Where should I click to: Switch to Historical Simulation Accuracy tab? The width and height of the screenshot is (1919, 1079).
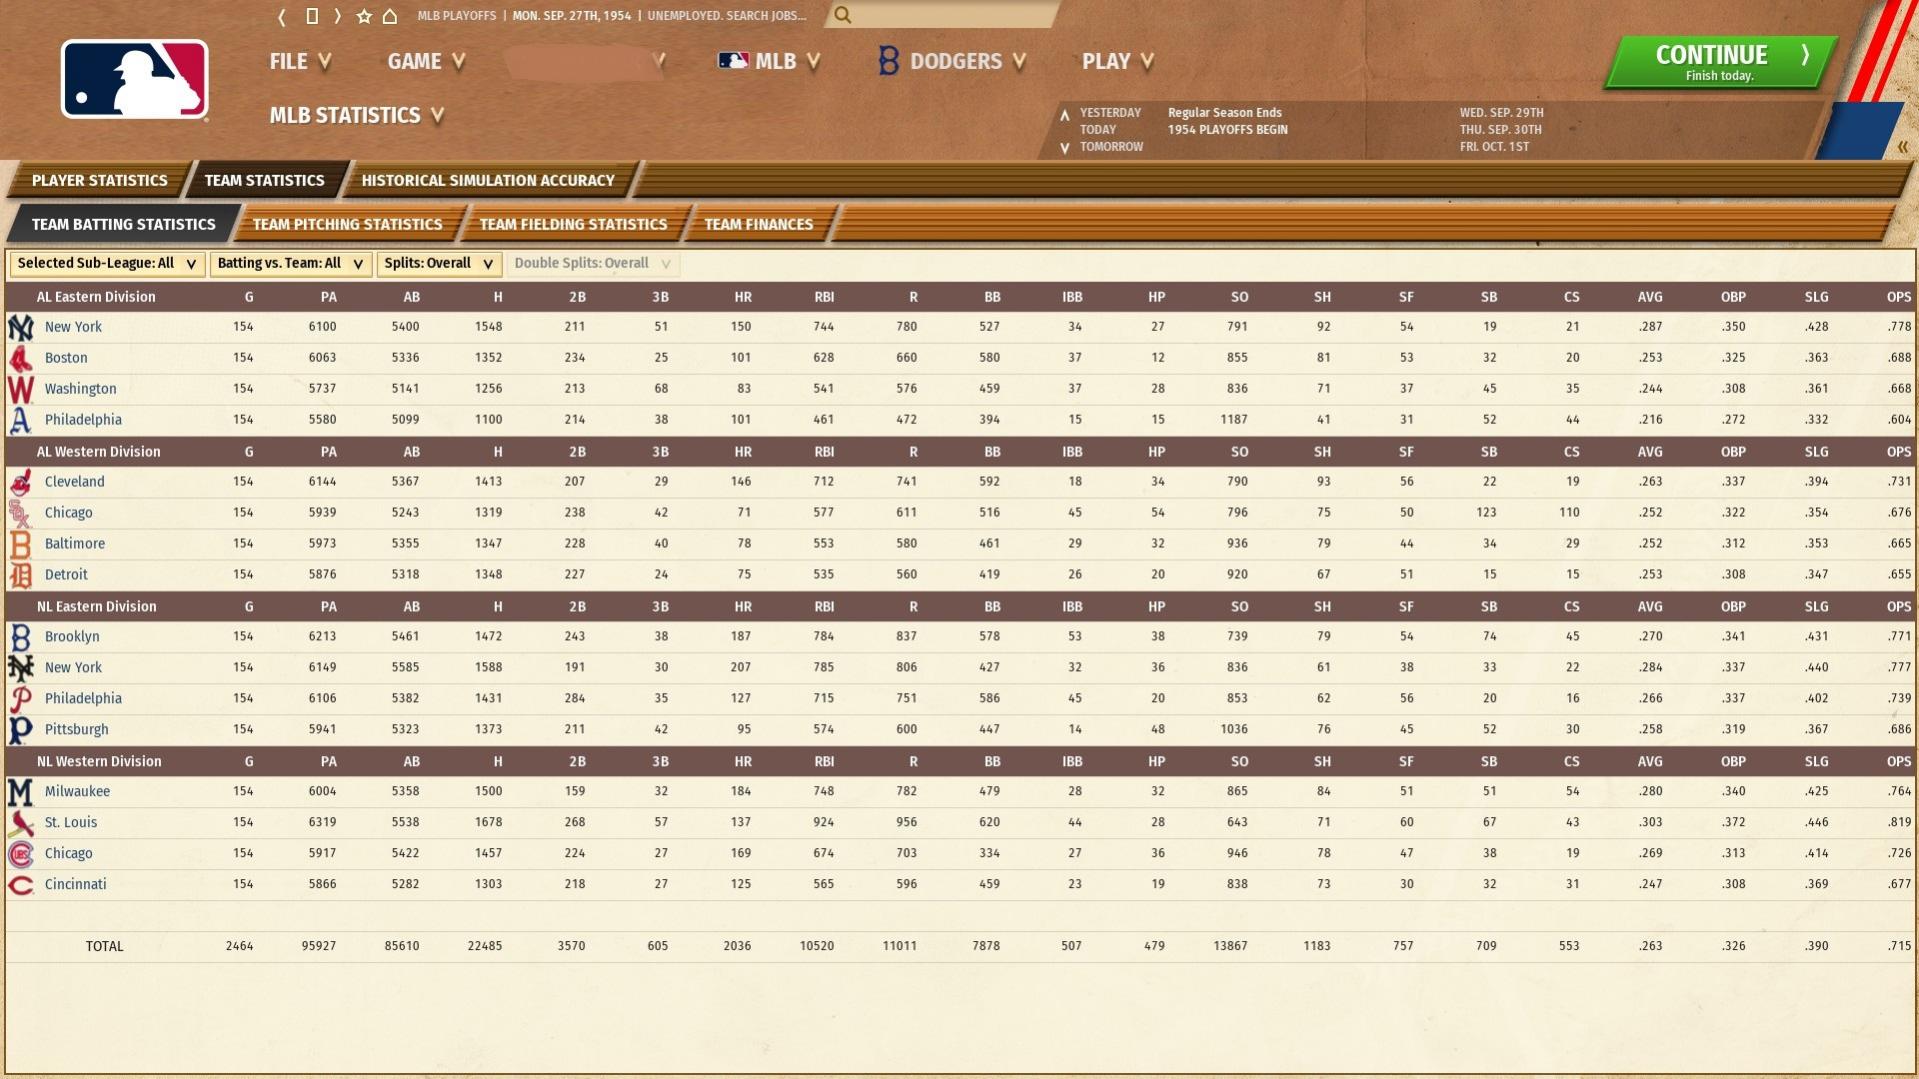[x=487, y=181]
